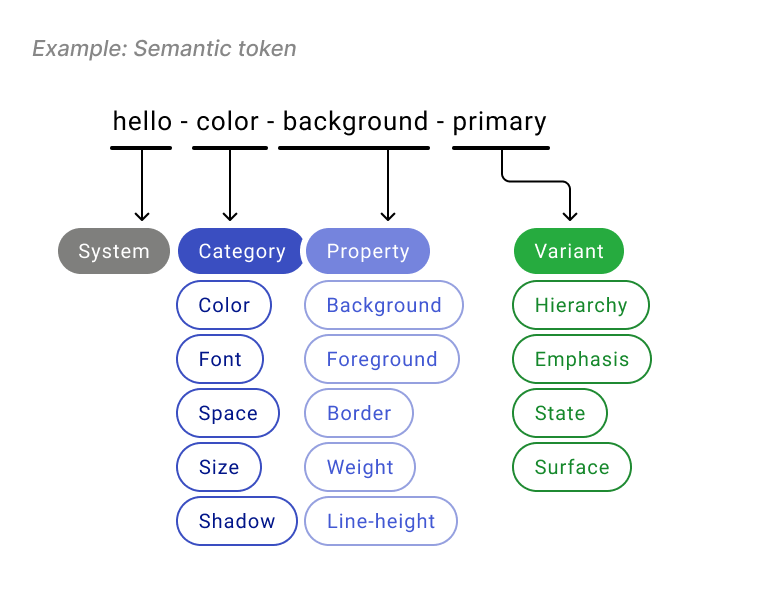This screenshot has height=608, width=776.
Task: Choose the Hierarchy variant chip
Action: click(x=581, y=305)
